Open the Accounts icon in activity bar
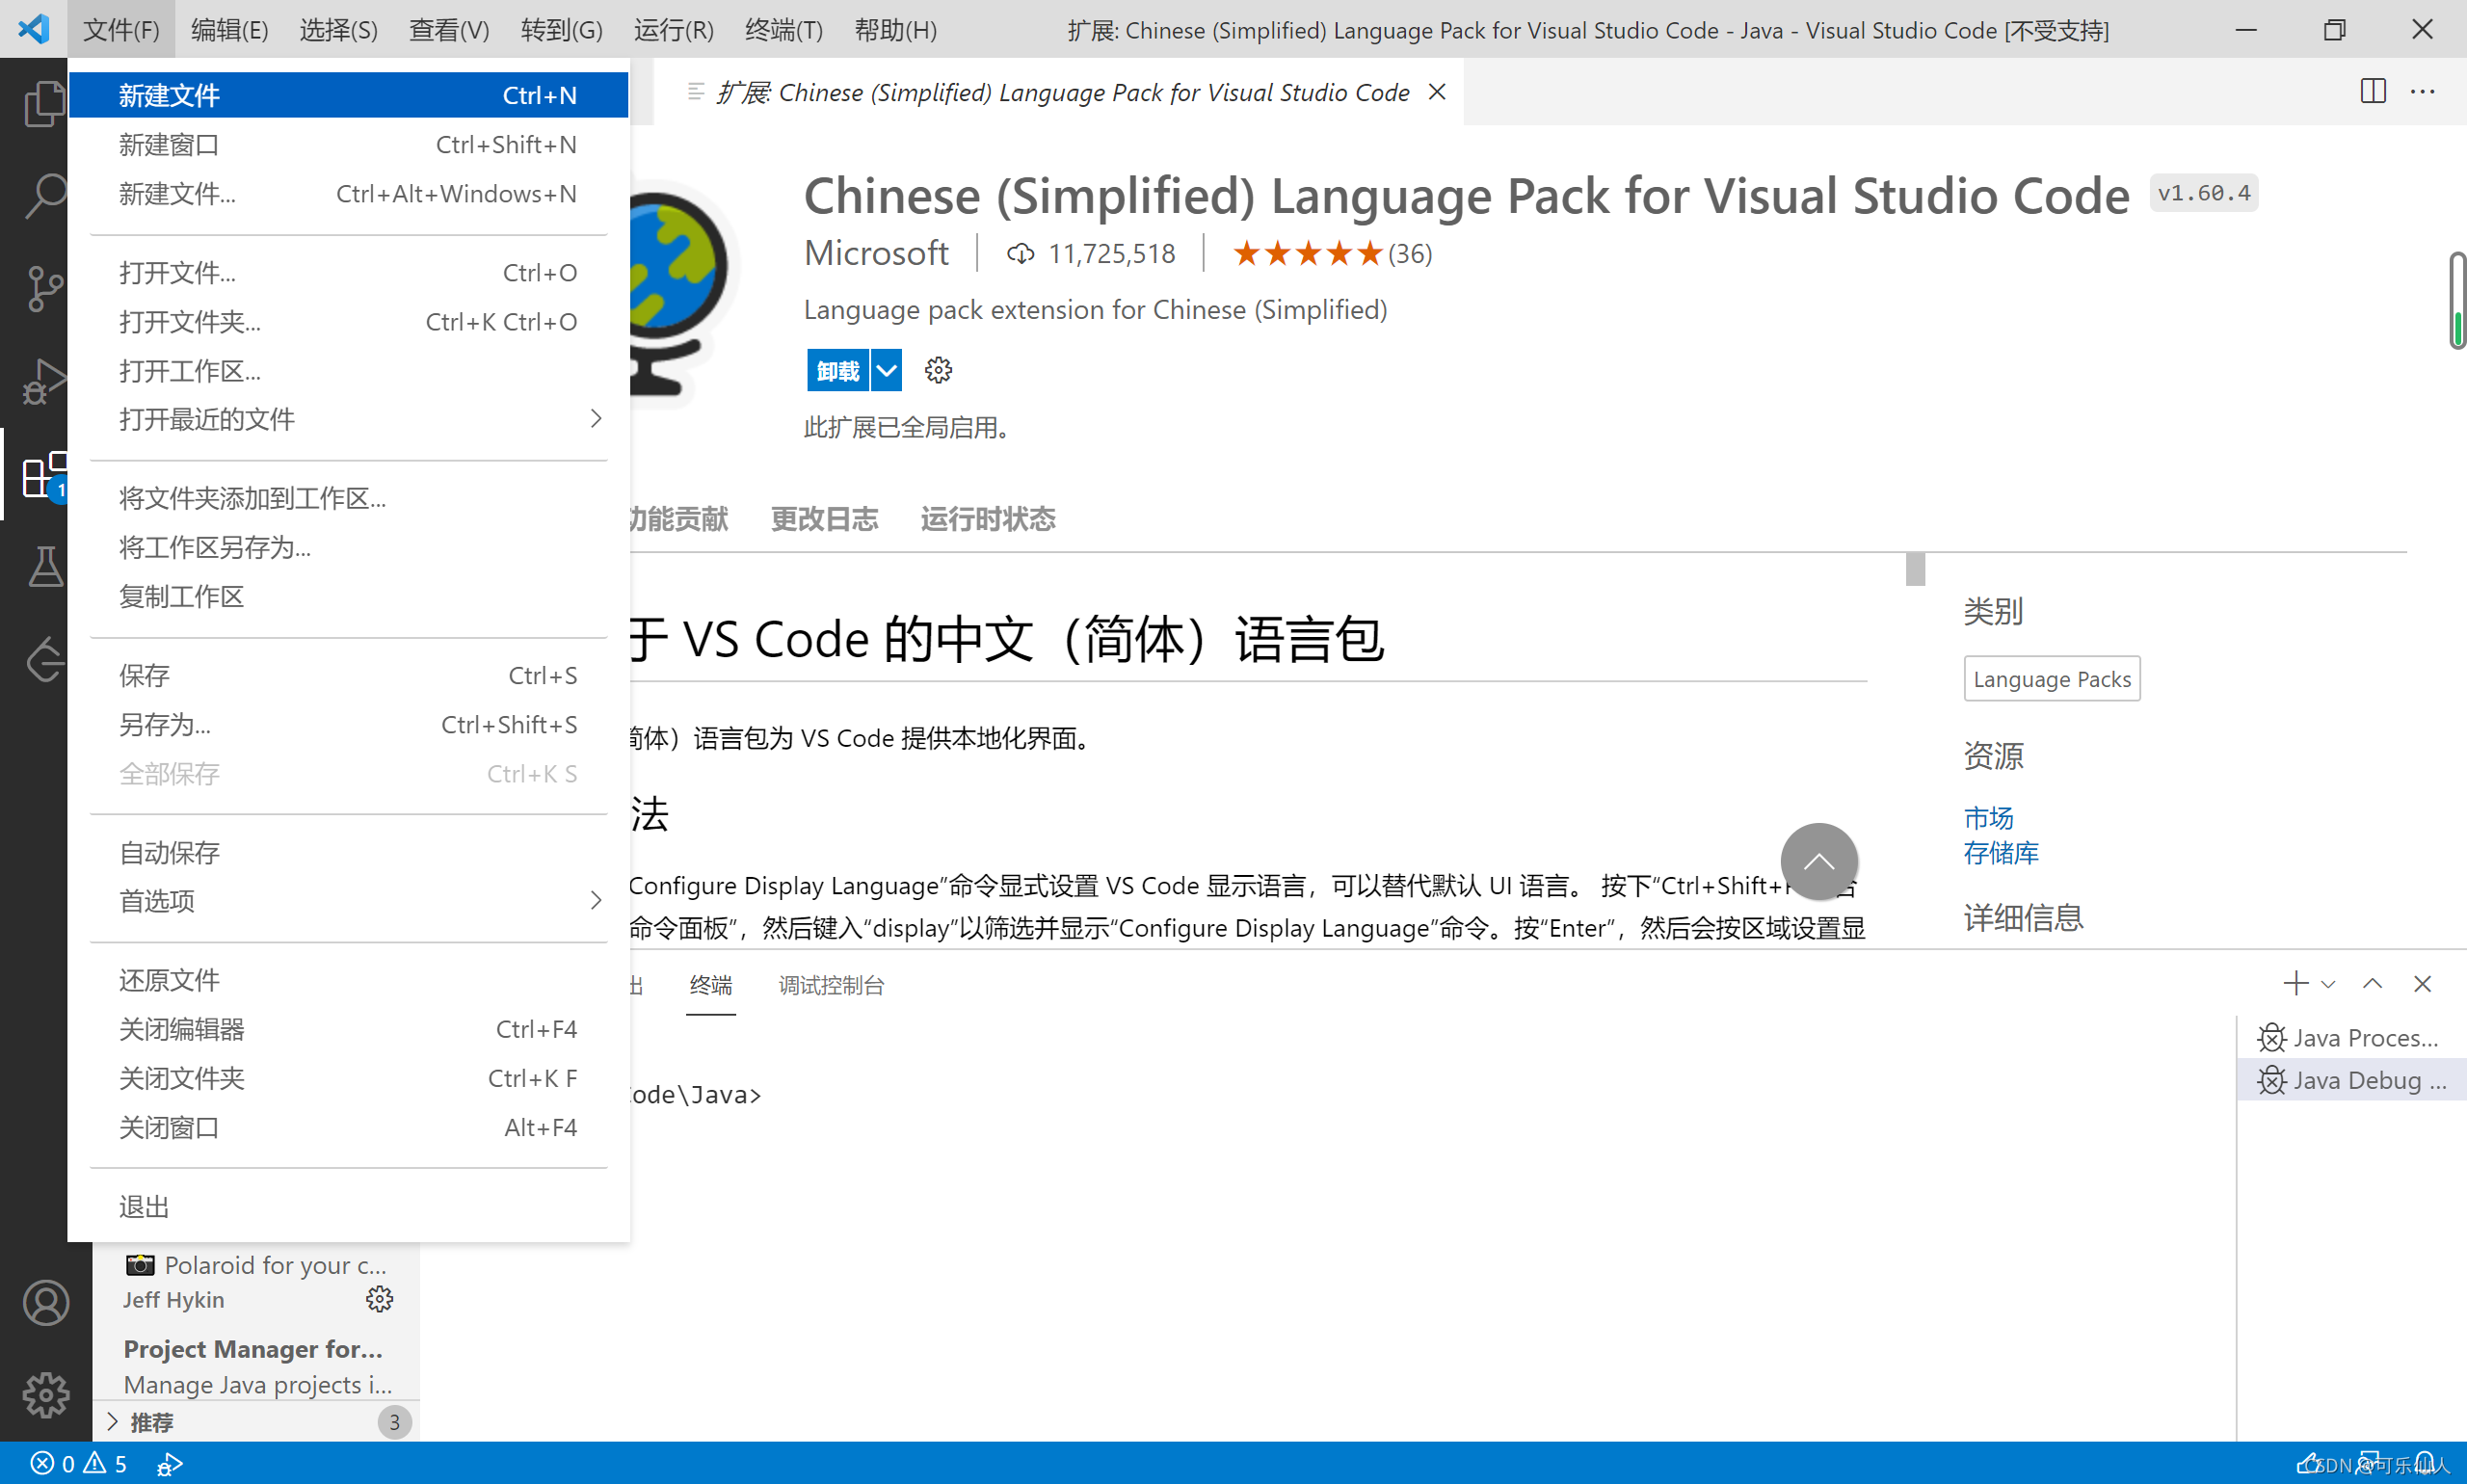This screenshot has height=1484, width=2467. [x=46, y=1303]
